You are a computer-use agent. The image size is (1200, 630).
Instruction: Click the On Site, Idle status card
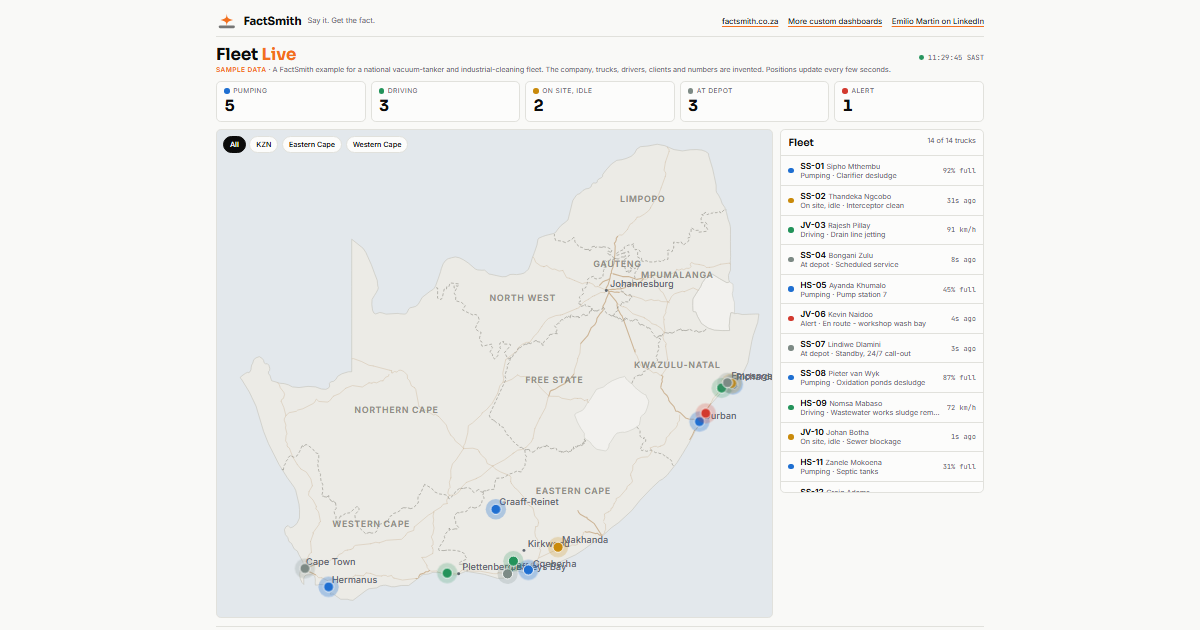pos(600,101)
